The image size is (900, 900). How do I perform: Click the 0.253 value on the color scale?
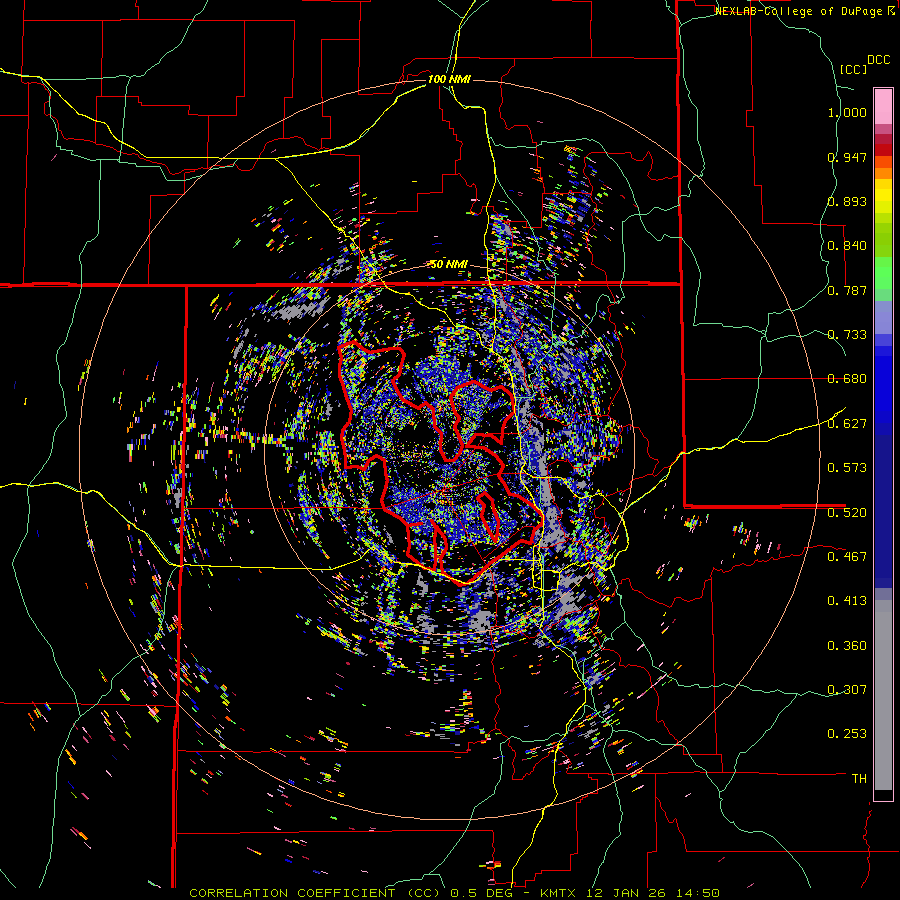(x=847, y=734)
